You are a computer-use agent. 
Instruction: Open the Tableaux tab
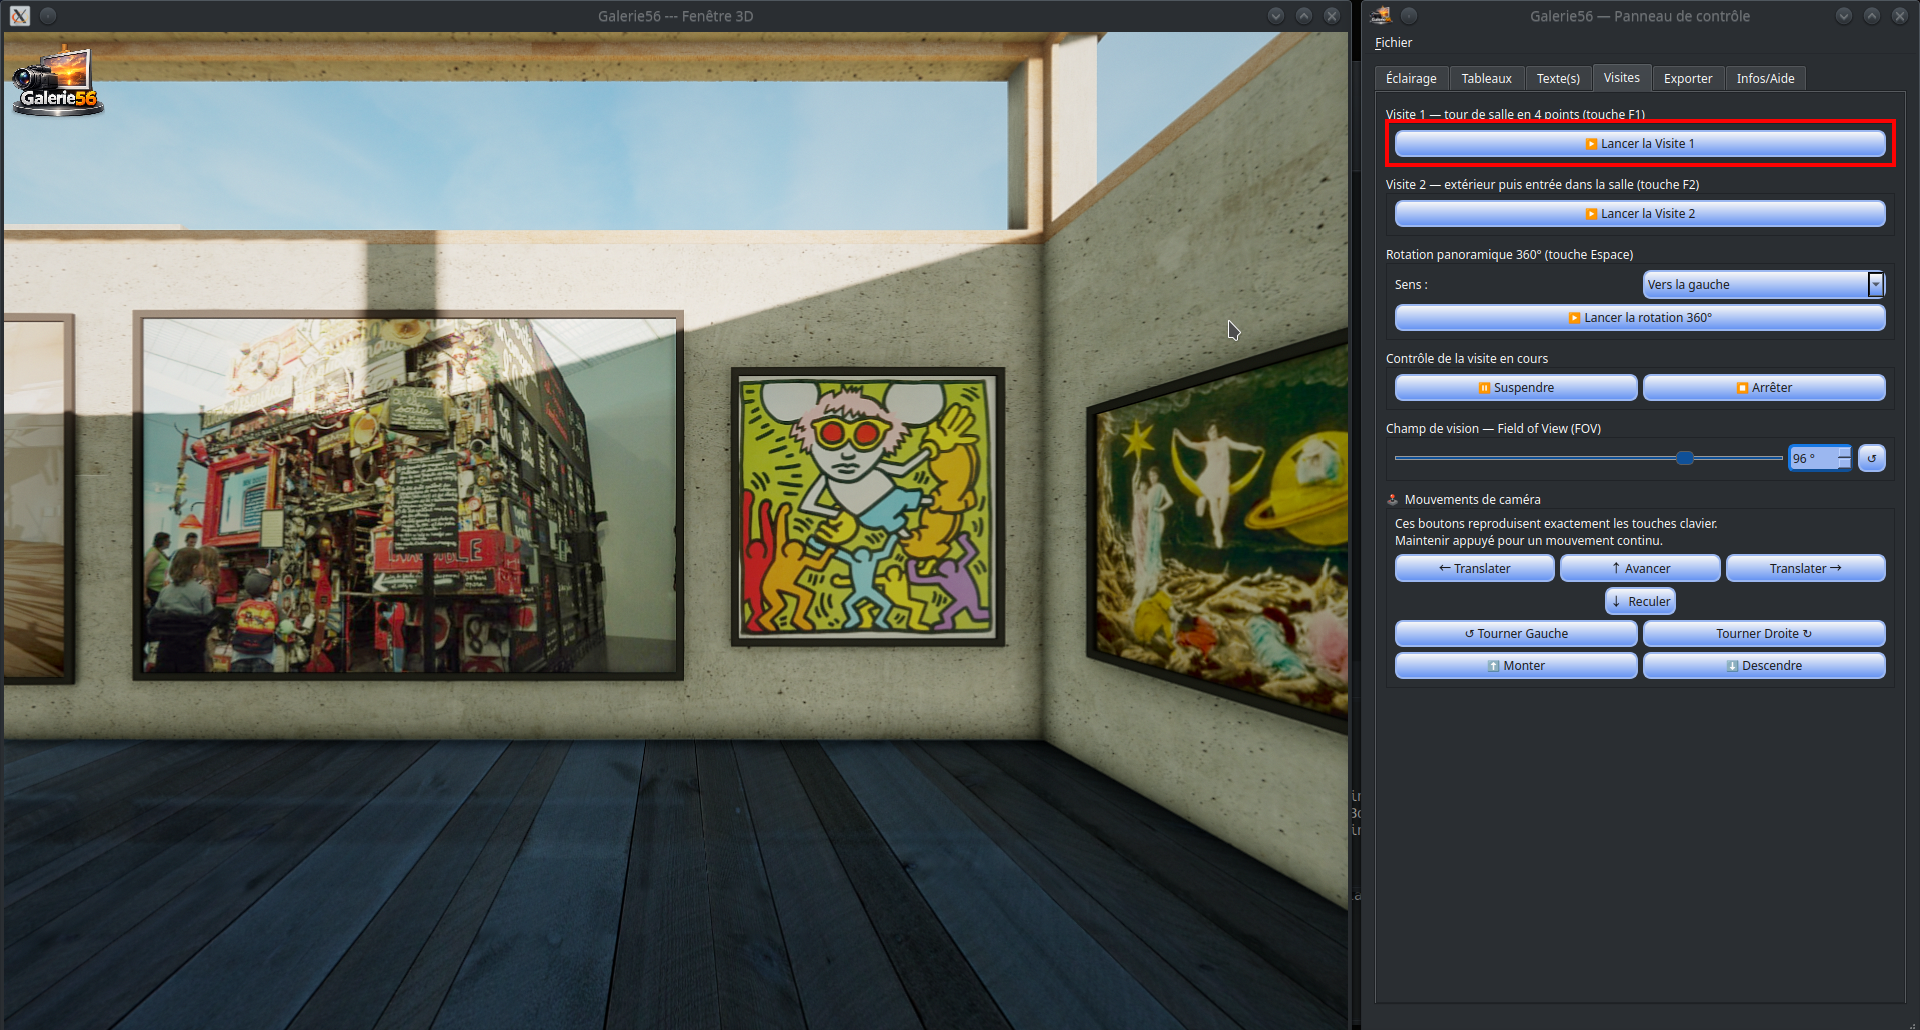(x=1486, y=78)
